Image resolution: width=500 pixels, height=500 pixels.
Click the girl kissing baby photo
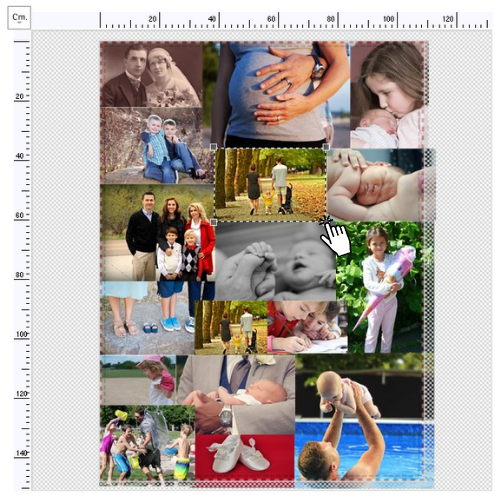(x=387, y=95)
